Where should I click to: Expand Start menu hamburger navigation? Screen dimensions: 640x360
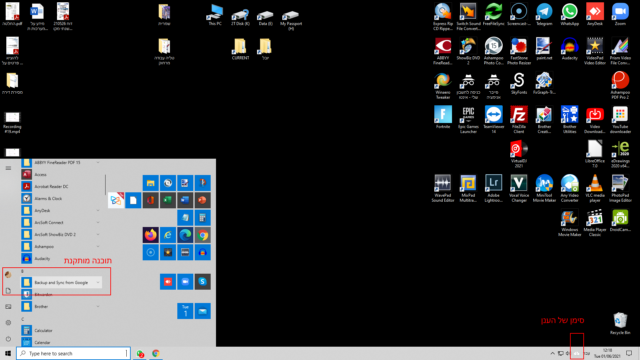8,168
